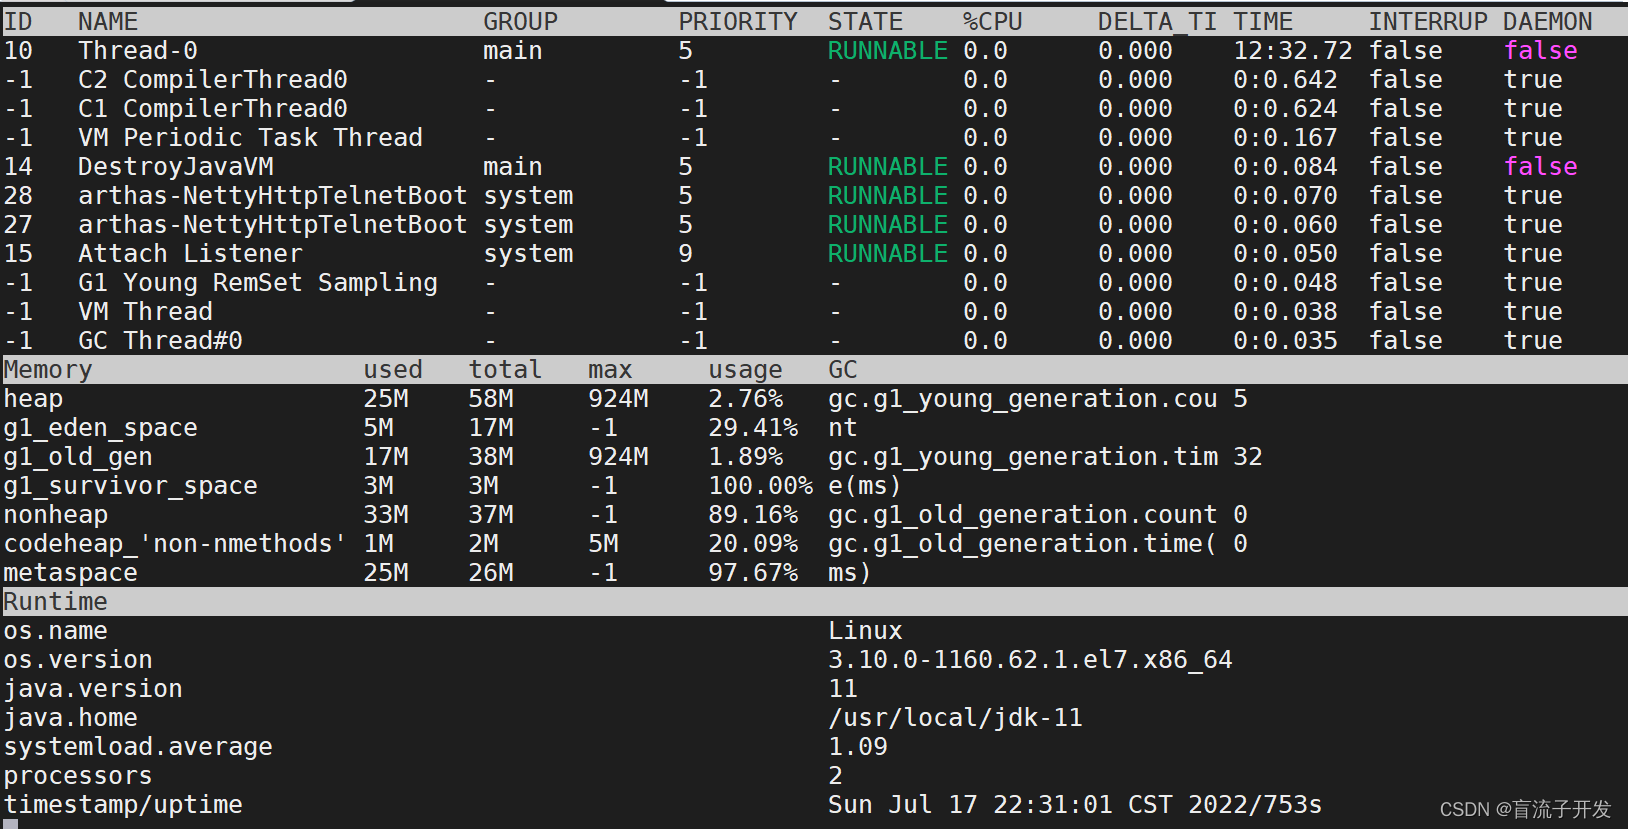
Task: Click arthas-NettyHttpTelnetBoot with ID 27
Action: [x=273, y=224]
